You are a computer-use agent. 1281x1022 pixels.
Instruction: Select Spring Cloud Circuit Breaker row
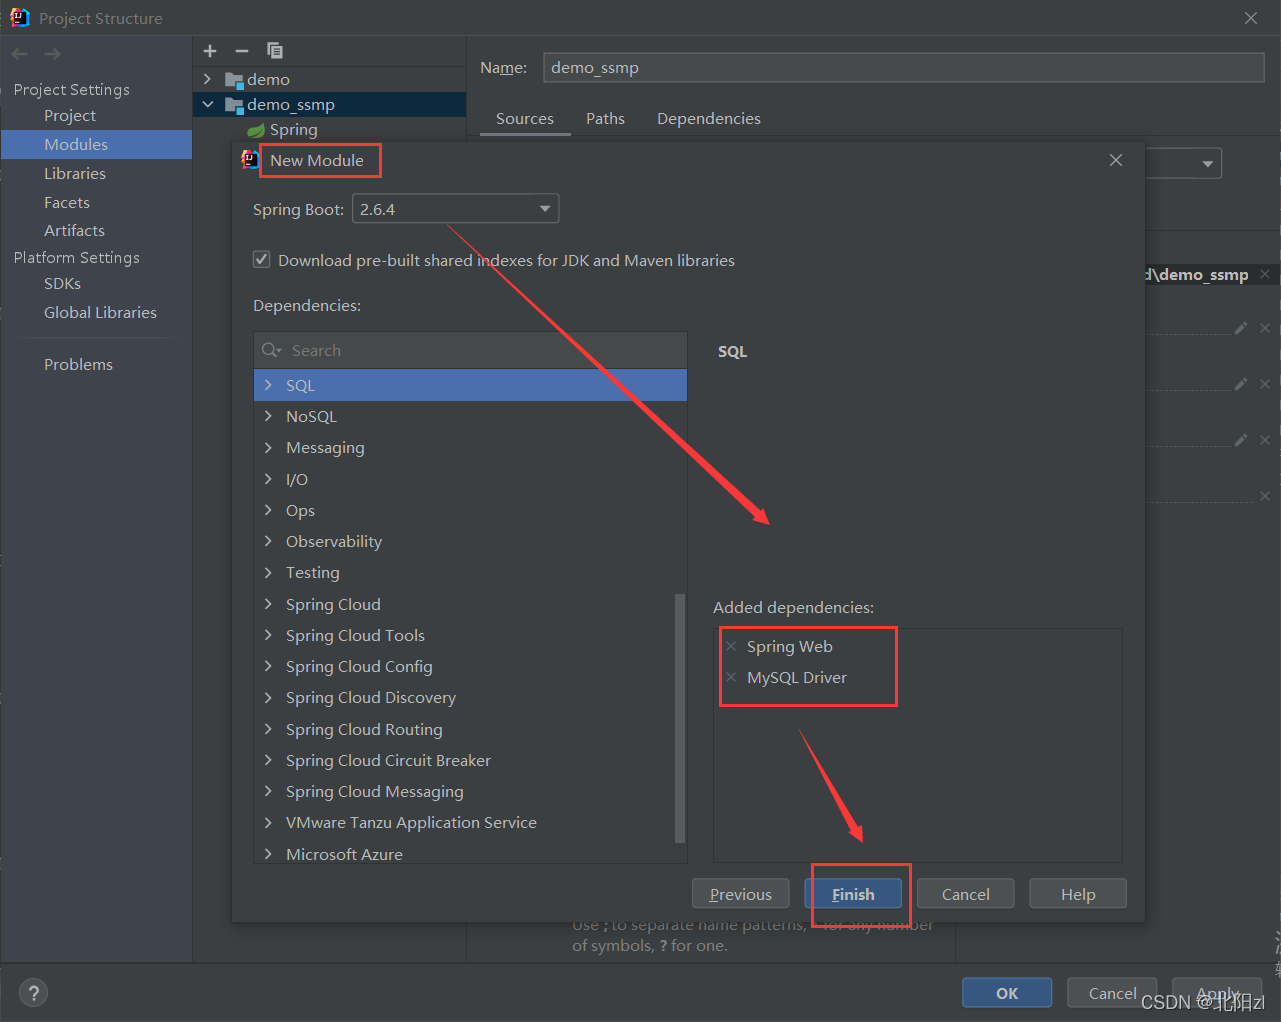pos(470,760)
